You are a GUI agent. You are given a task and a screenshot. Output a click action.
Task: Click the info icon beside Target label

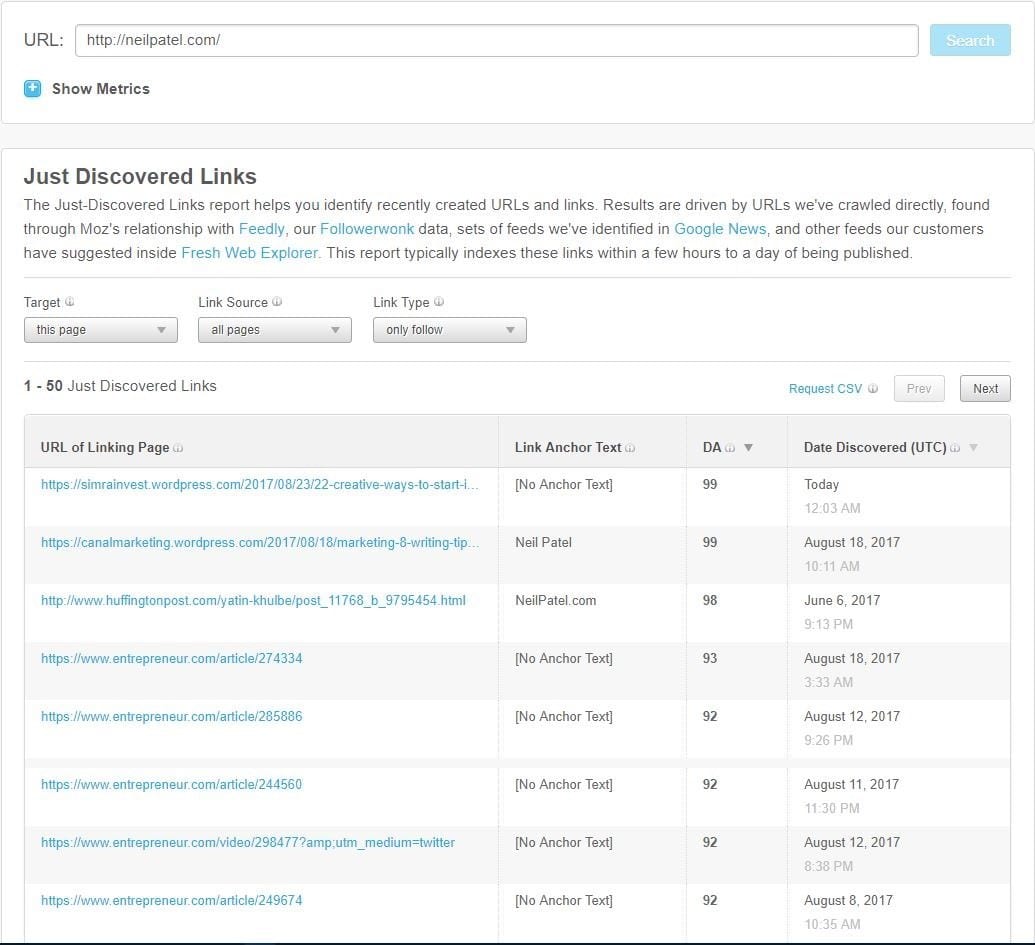point(70,302)
